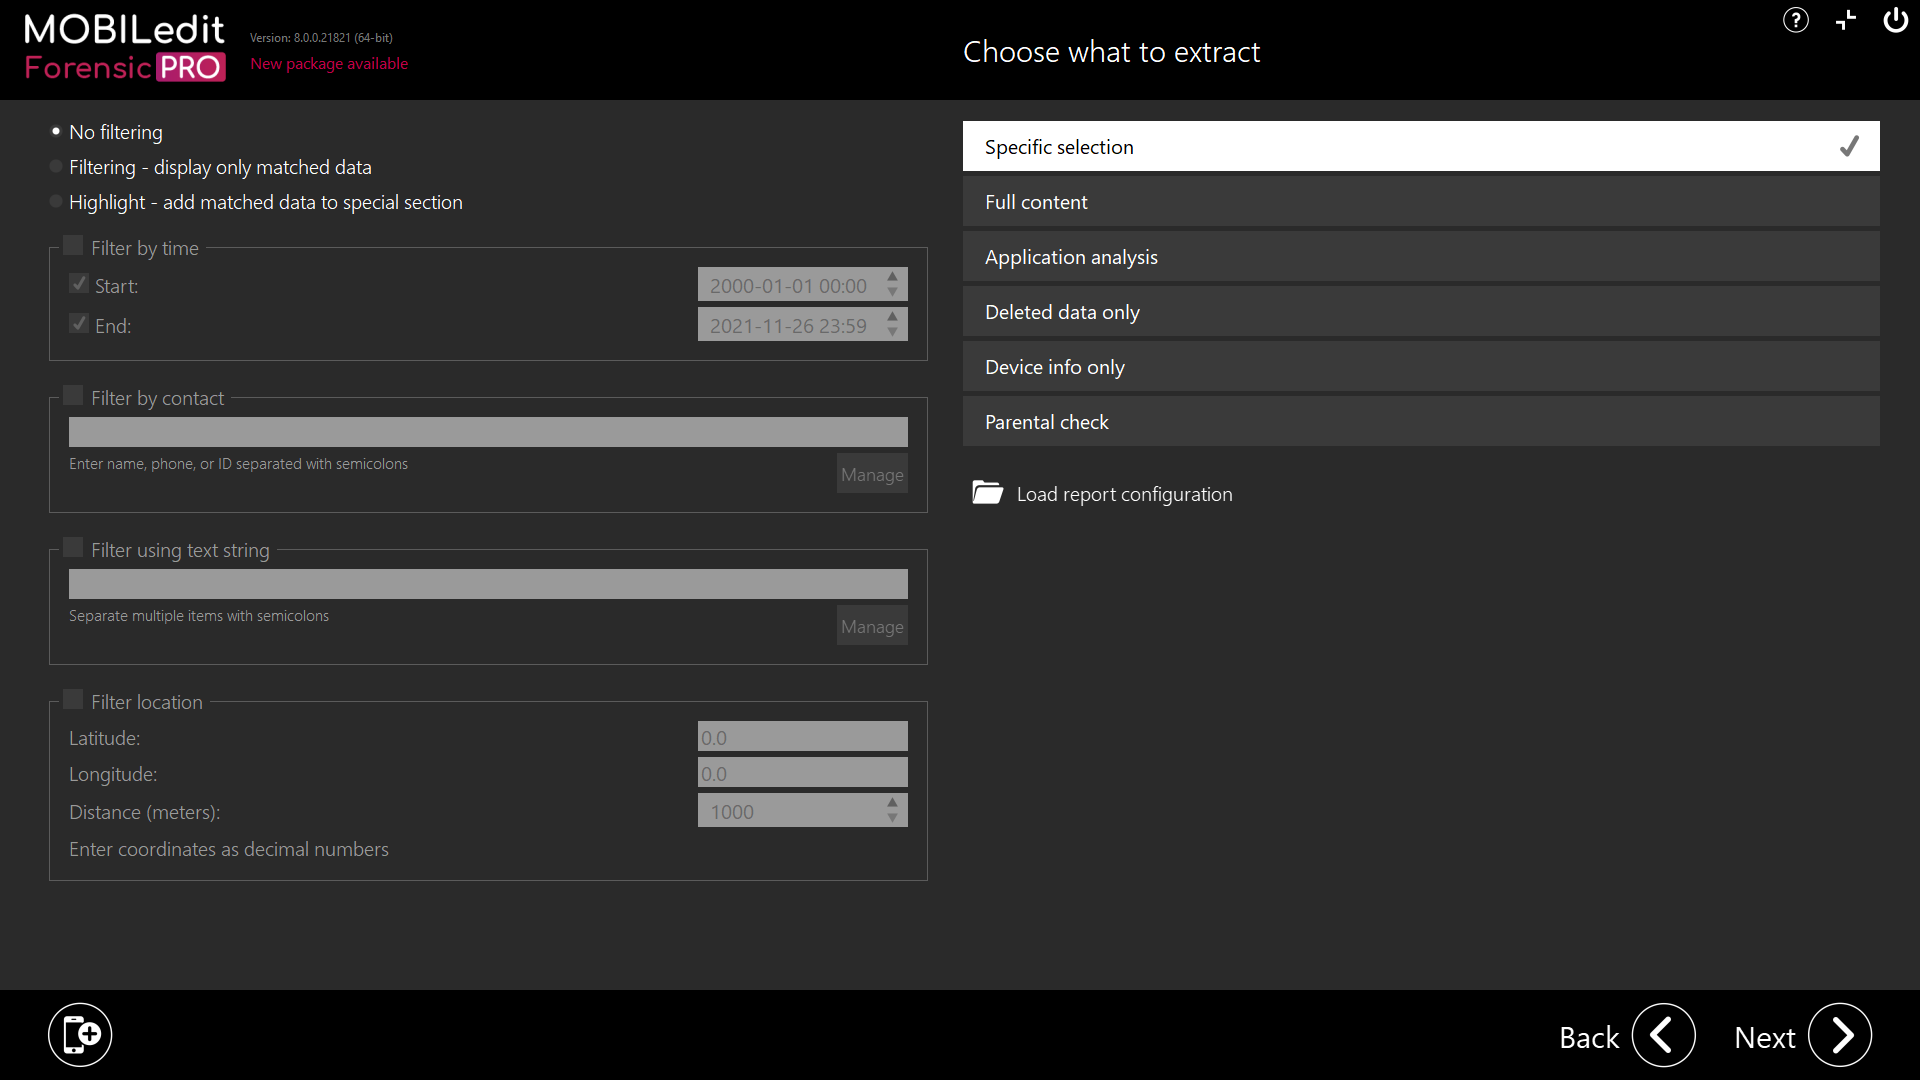Select the Application analysis option

coord(1420,257)
